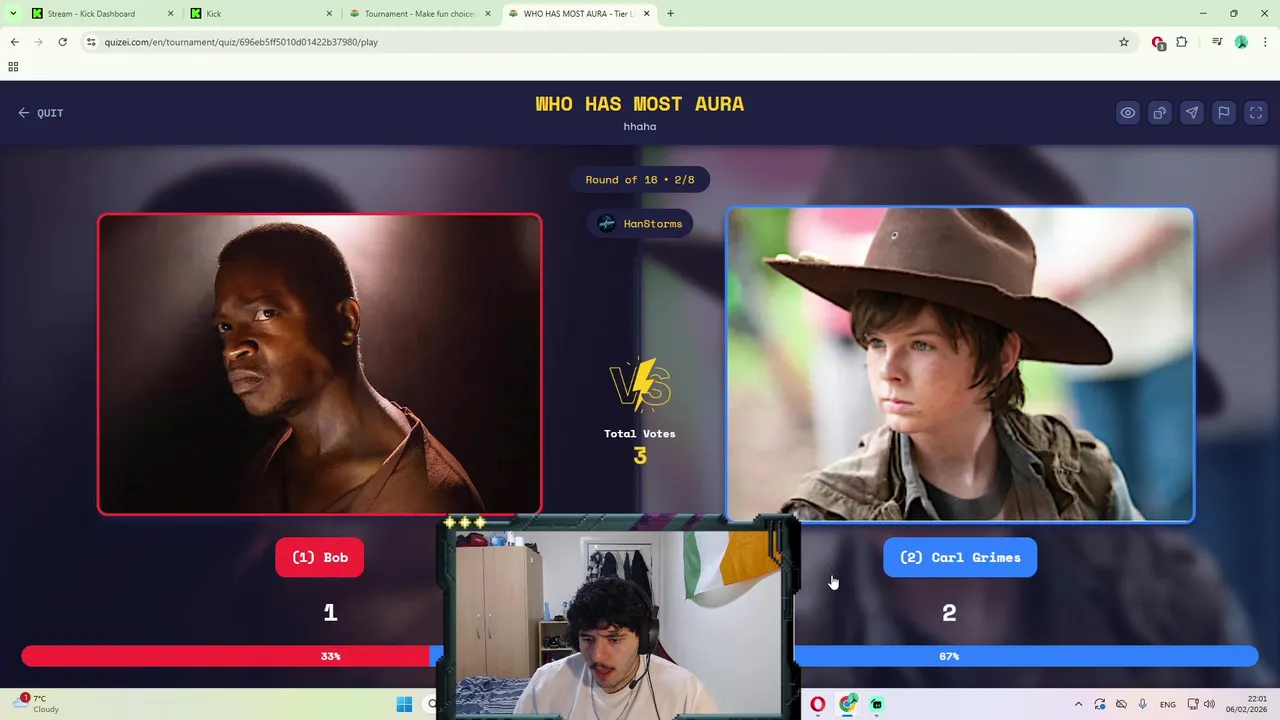
Task: Bookmark this page with the star icon
Action: click(x=1124, y=42)
